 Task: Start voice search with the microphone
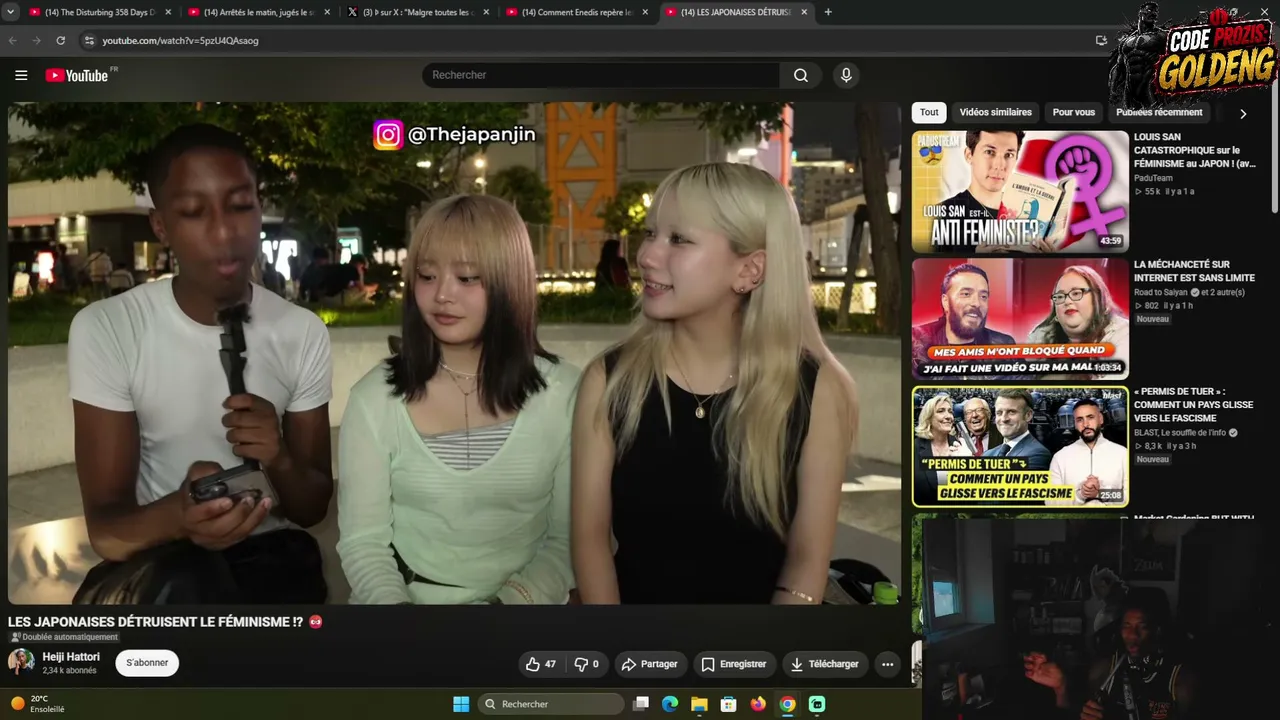click(846, 75)
